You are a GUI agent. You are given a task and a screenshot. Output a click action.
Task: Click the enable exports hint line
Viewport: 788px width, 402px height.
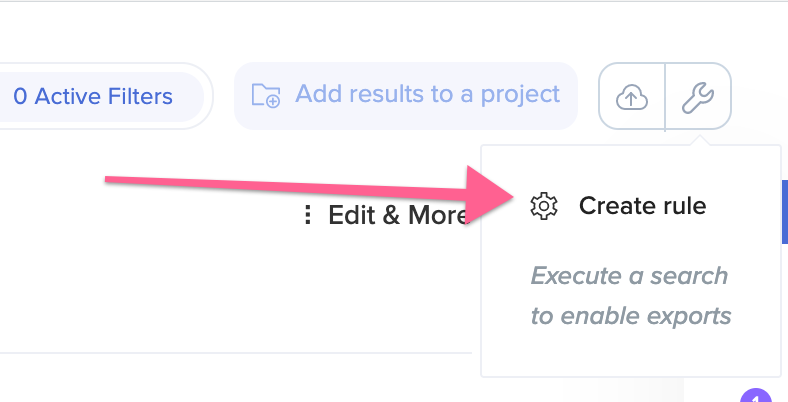tap(631, 316)
